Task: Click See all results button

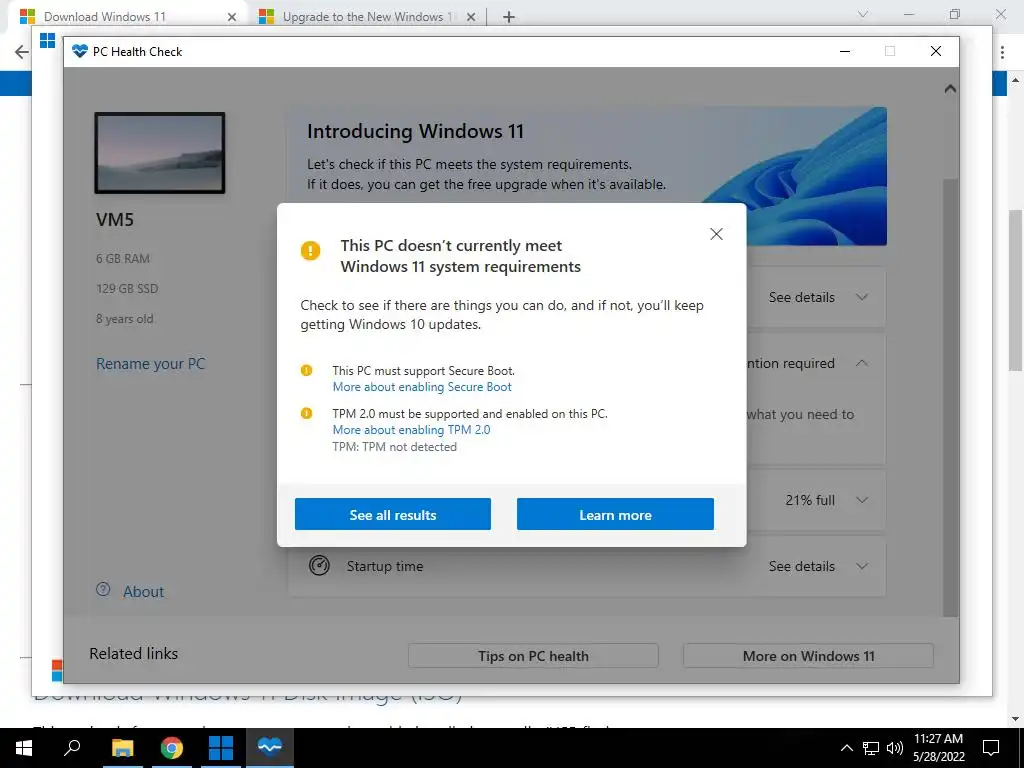Action: (392, 515)
